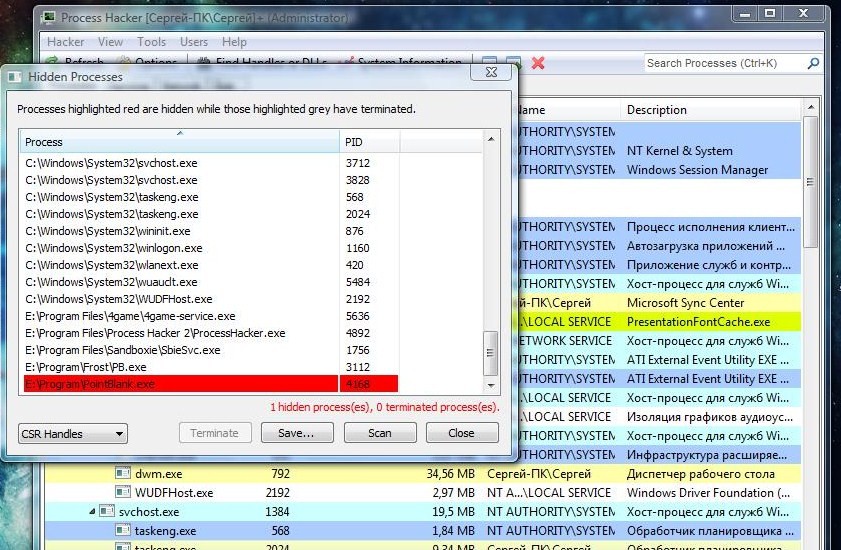
Task: Click the taskeng.exe 568 process icon in main list
Action: click(x=123, y=531)
